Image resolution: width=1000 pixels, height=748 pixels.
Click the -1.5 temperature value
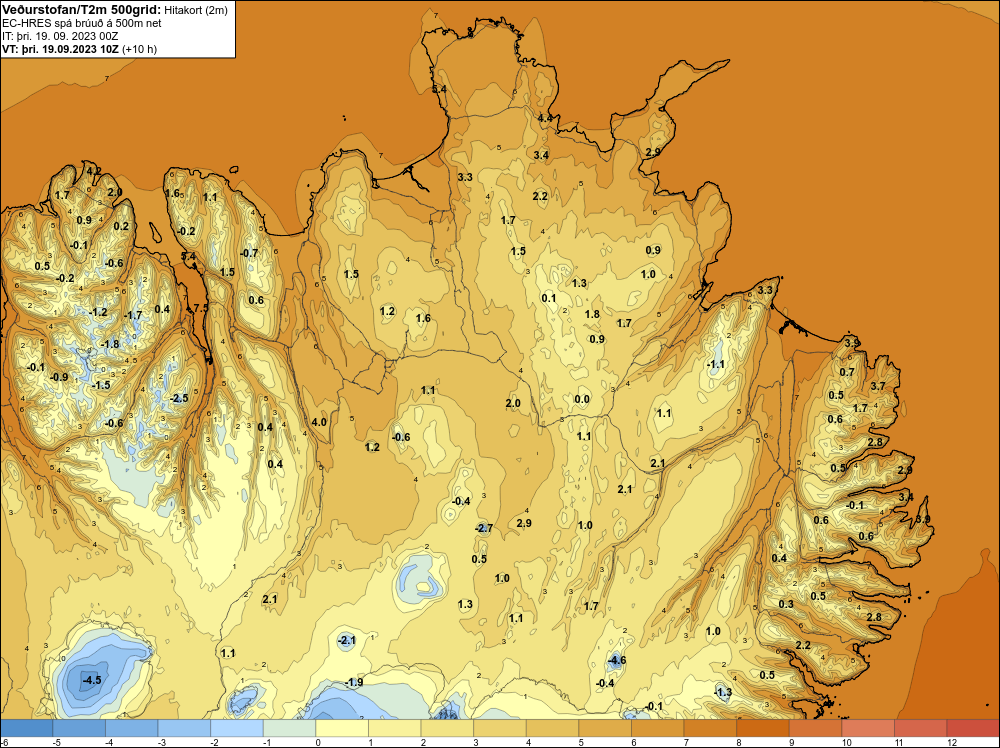coord(101,385)
